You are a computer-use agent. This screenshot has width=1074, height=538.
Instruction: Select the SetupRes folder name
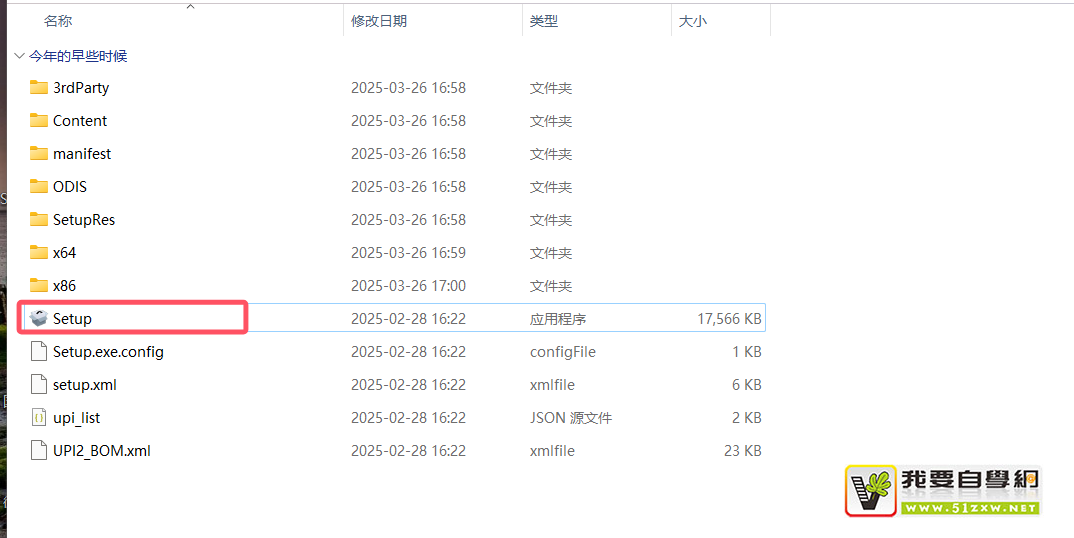84,219
